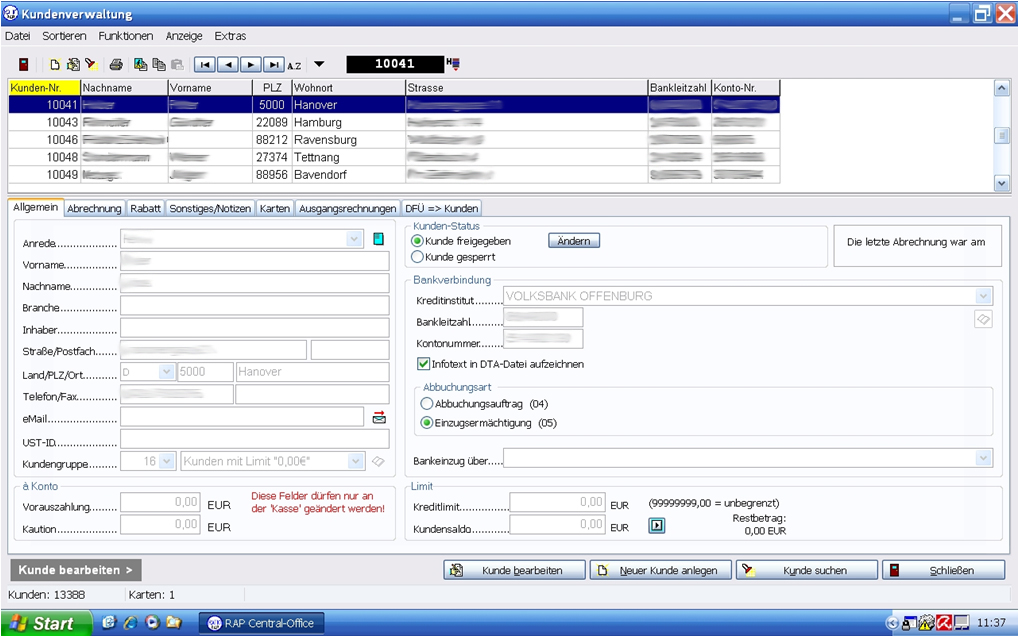Viewport: 1019px width, 637px height.
Task: Jump to the first customer record
Action: pos(204,64)
